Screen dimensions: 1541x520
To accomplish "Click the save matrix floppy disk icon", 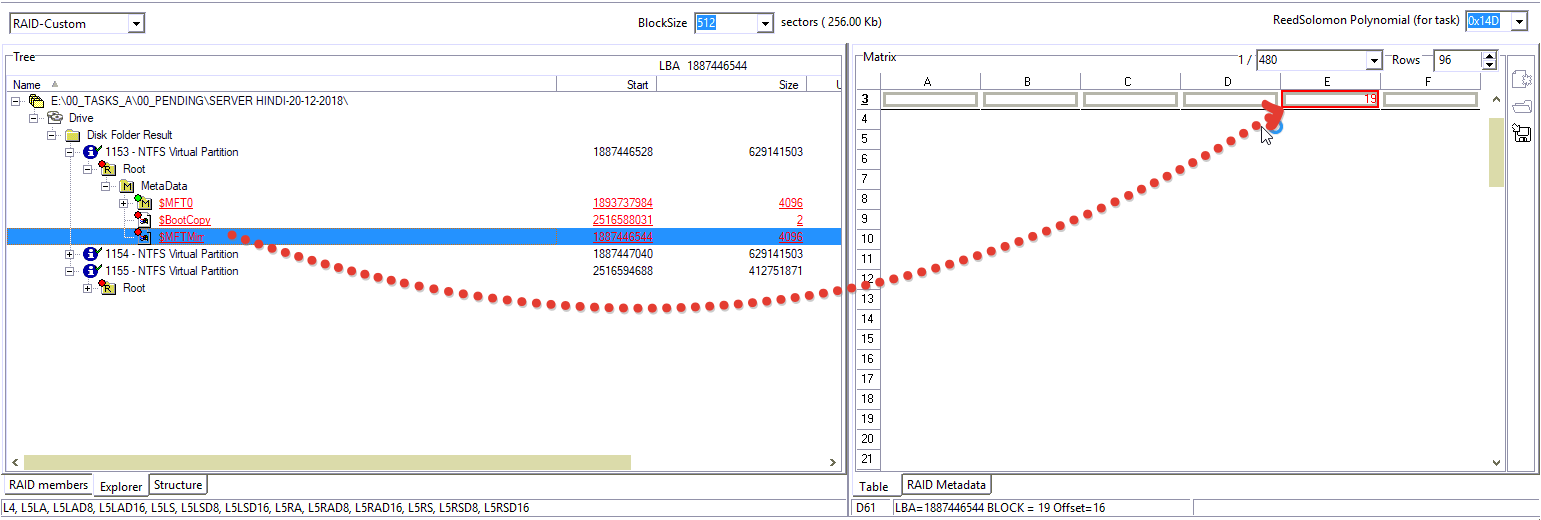I will pos(1522,133).
